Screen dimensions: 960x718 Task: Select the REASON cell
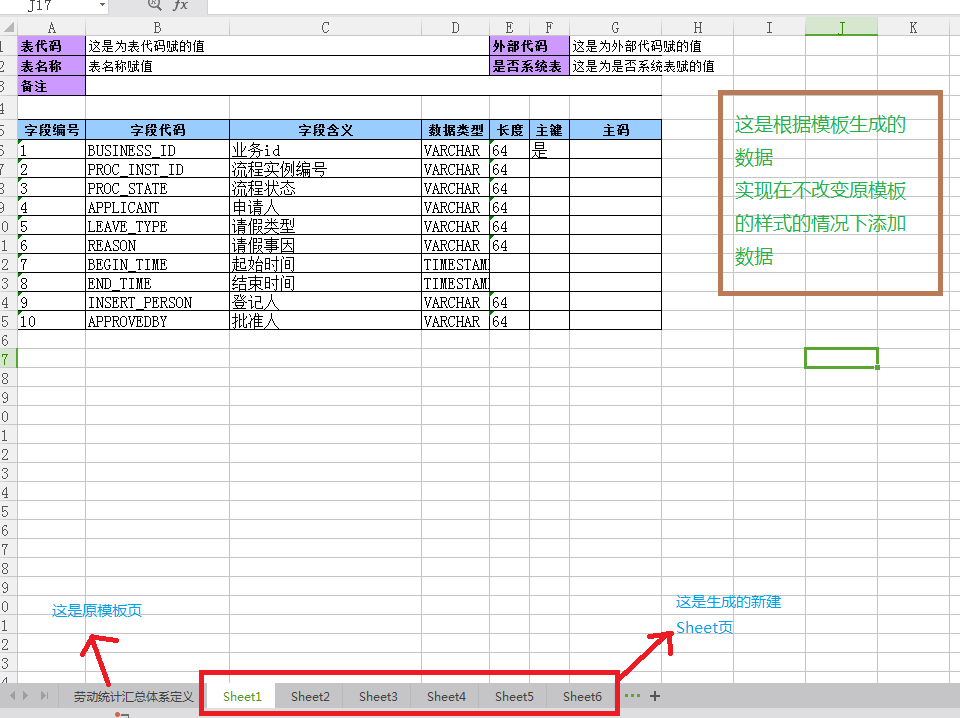pyautogui.click(x=157, y=245)
